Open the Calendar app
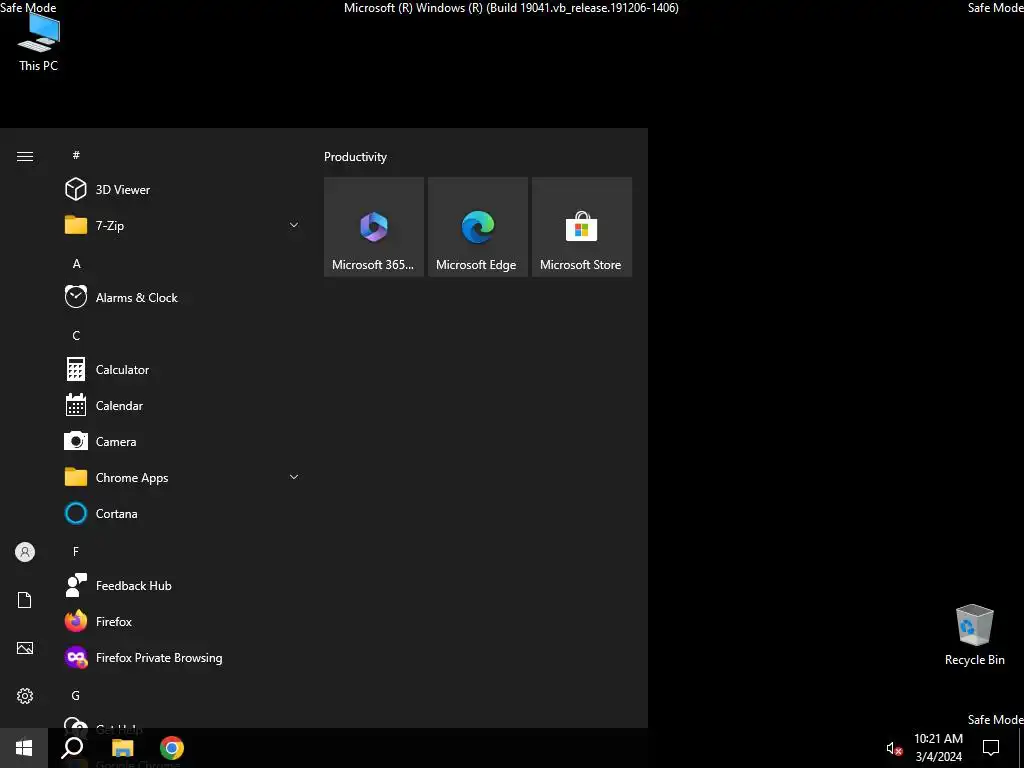Viewport: 1024px width, 768px height. (181, 406)
